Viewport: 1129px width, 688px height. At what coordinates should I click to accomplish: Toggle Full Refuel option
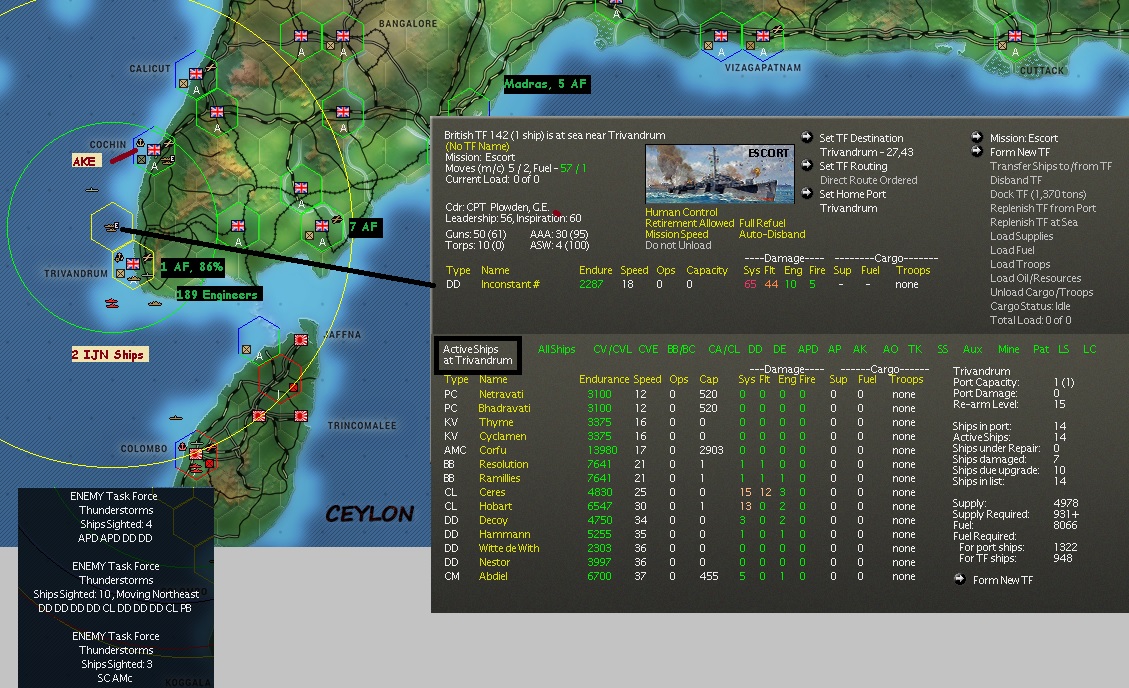tap(762, 223)
